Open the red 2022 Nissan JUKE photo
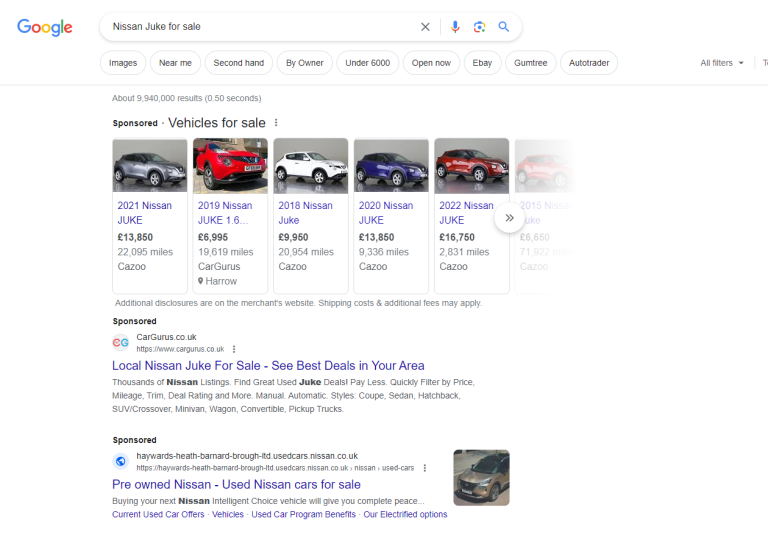768x535 pixels. tap(472, 166)
